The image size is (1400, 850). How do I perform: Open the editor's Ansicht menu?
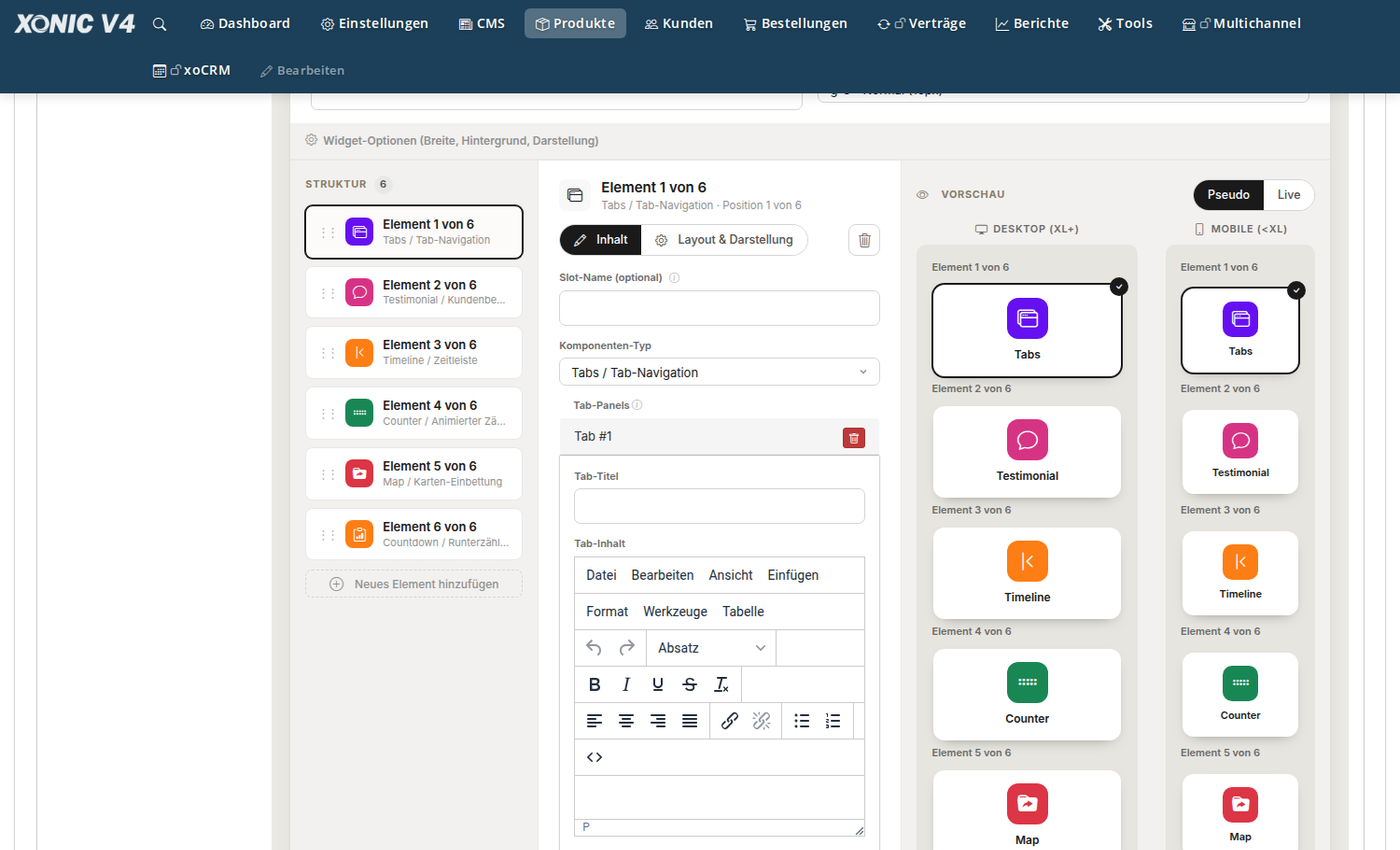pos(731,575)
